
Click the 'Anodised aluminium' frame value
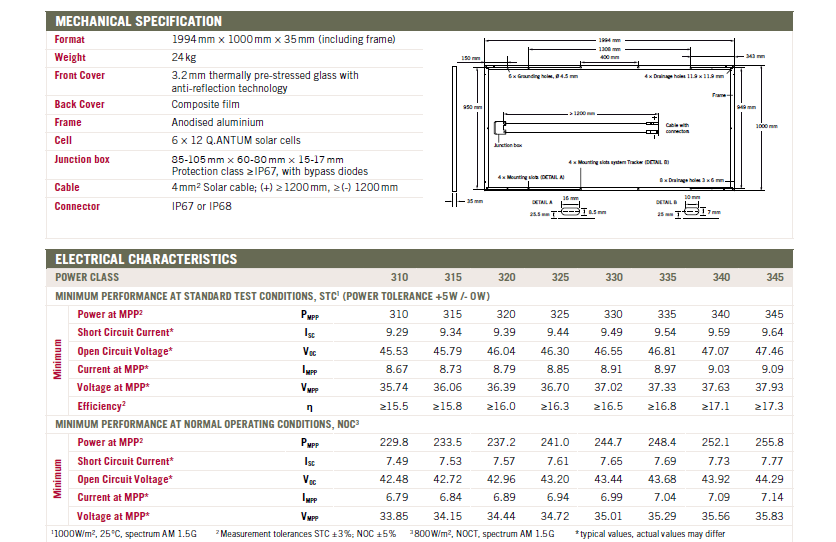coord(218,123)
